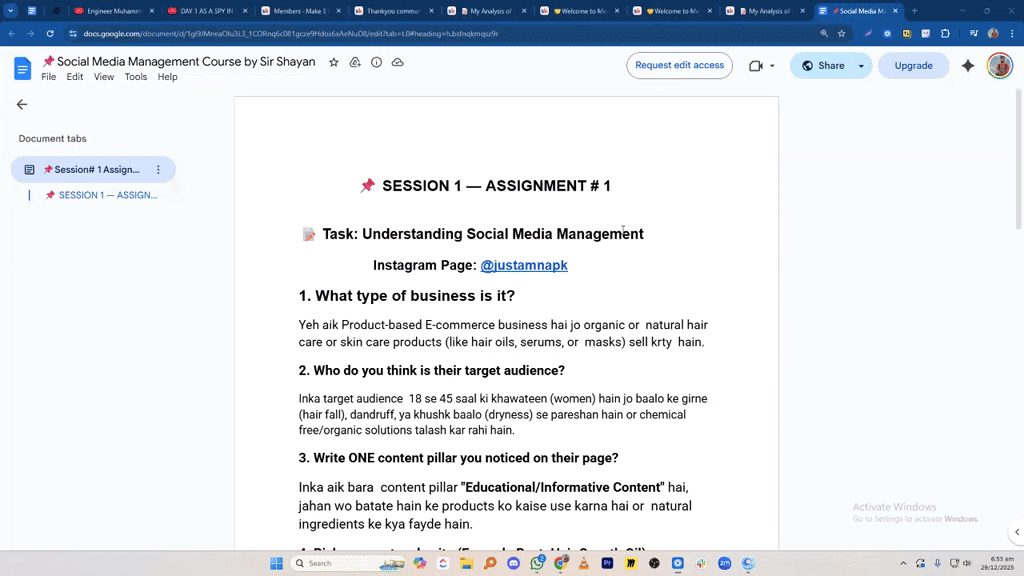Click your profile avatar in the top corner
Image resolution: width=1024 pixels, height=576 pixels.
point(999,65)
